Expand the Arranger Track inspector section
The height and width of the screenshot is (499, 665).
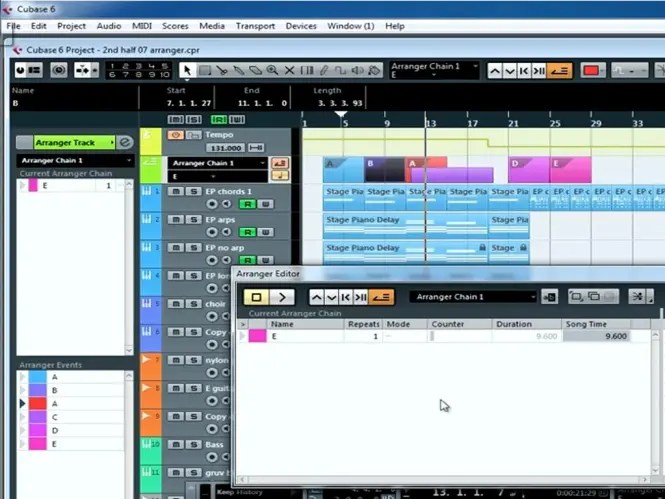tap(112, 142)
